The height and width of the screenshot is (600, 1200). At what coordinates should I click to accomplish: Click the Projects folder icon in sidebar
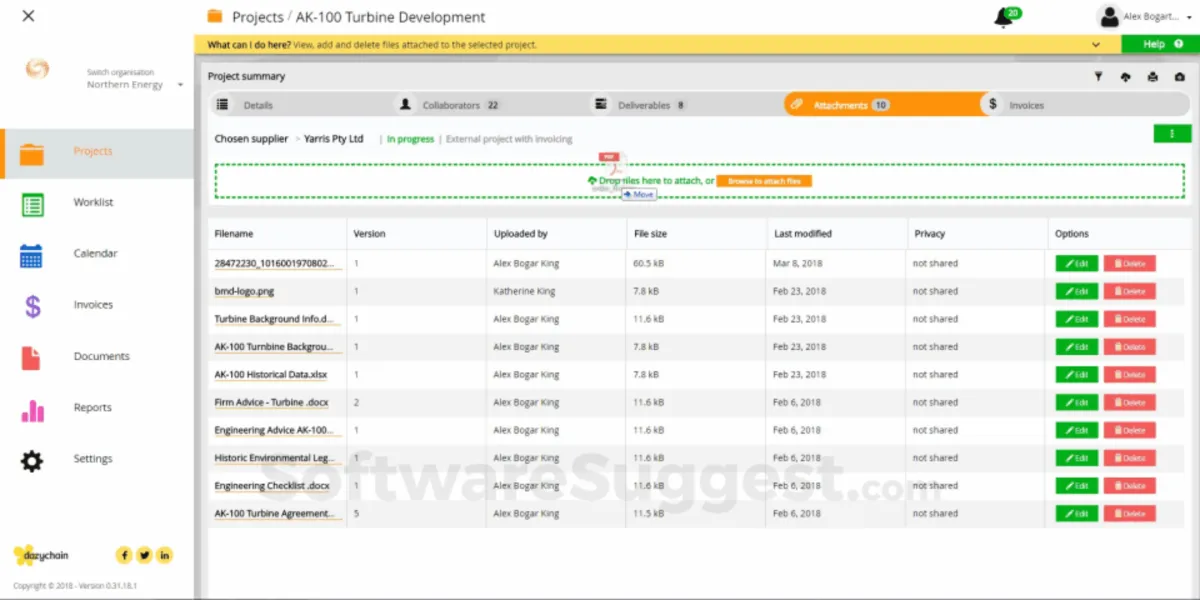32,153
